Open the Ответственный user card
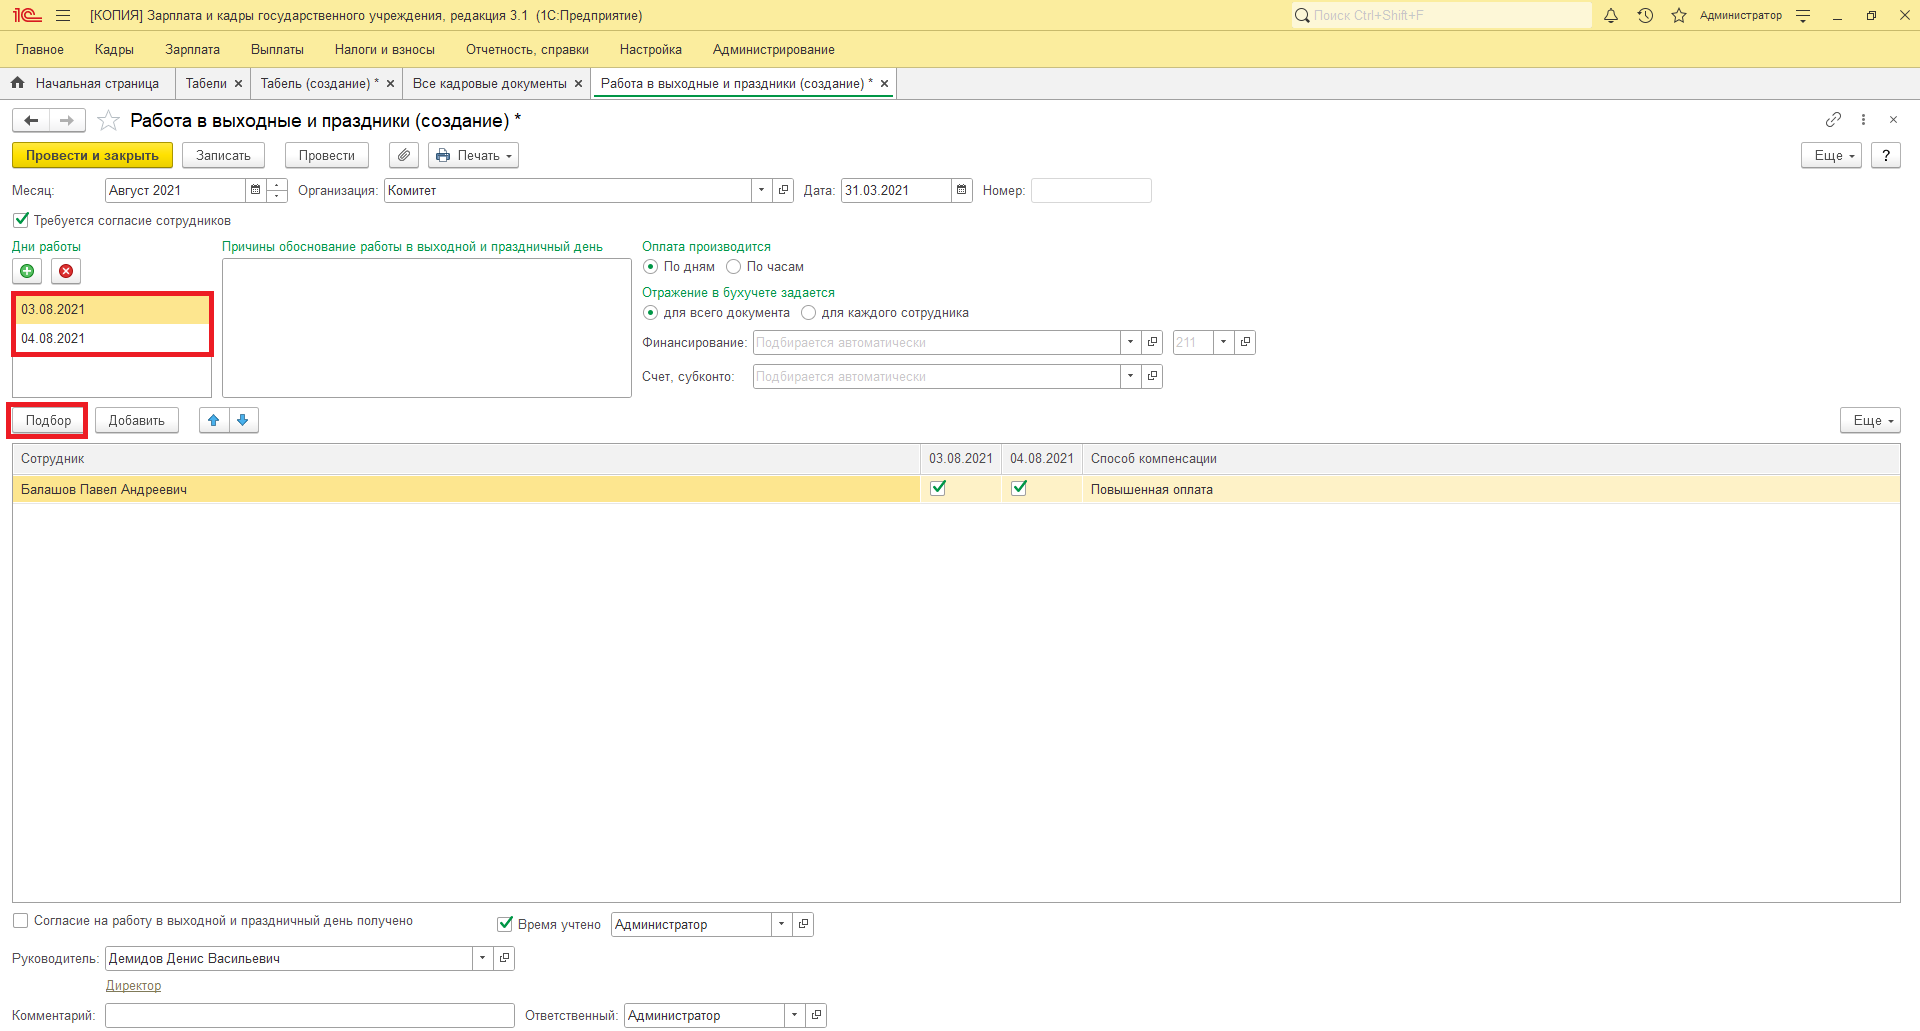Viewport: 1920px width, 1031px height. [x=817, y=1015]
